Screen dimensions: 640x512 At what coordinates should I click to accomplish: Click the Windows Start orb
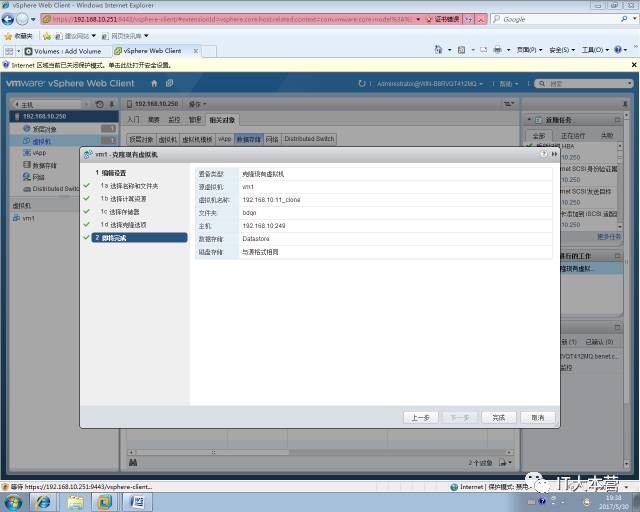click(12, 502)
